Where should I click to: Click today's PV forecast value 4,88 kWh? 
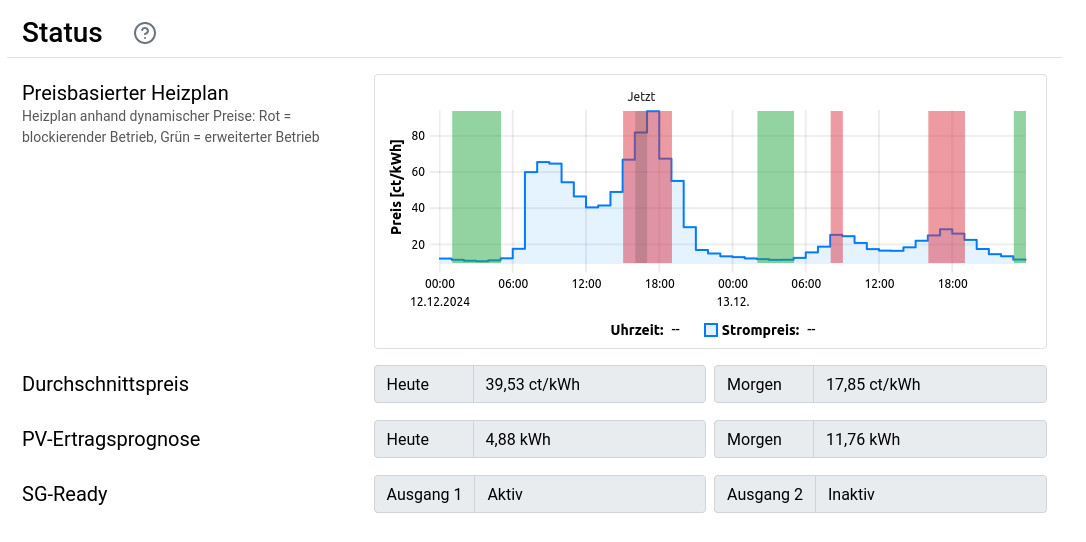pyautogui.click(x=589, y=439)
